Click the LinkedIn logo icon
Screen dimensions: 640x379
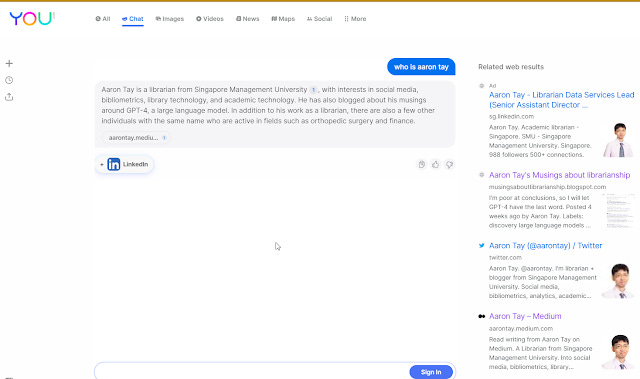[x=113, y=164]
